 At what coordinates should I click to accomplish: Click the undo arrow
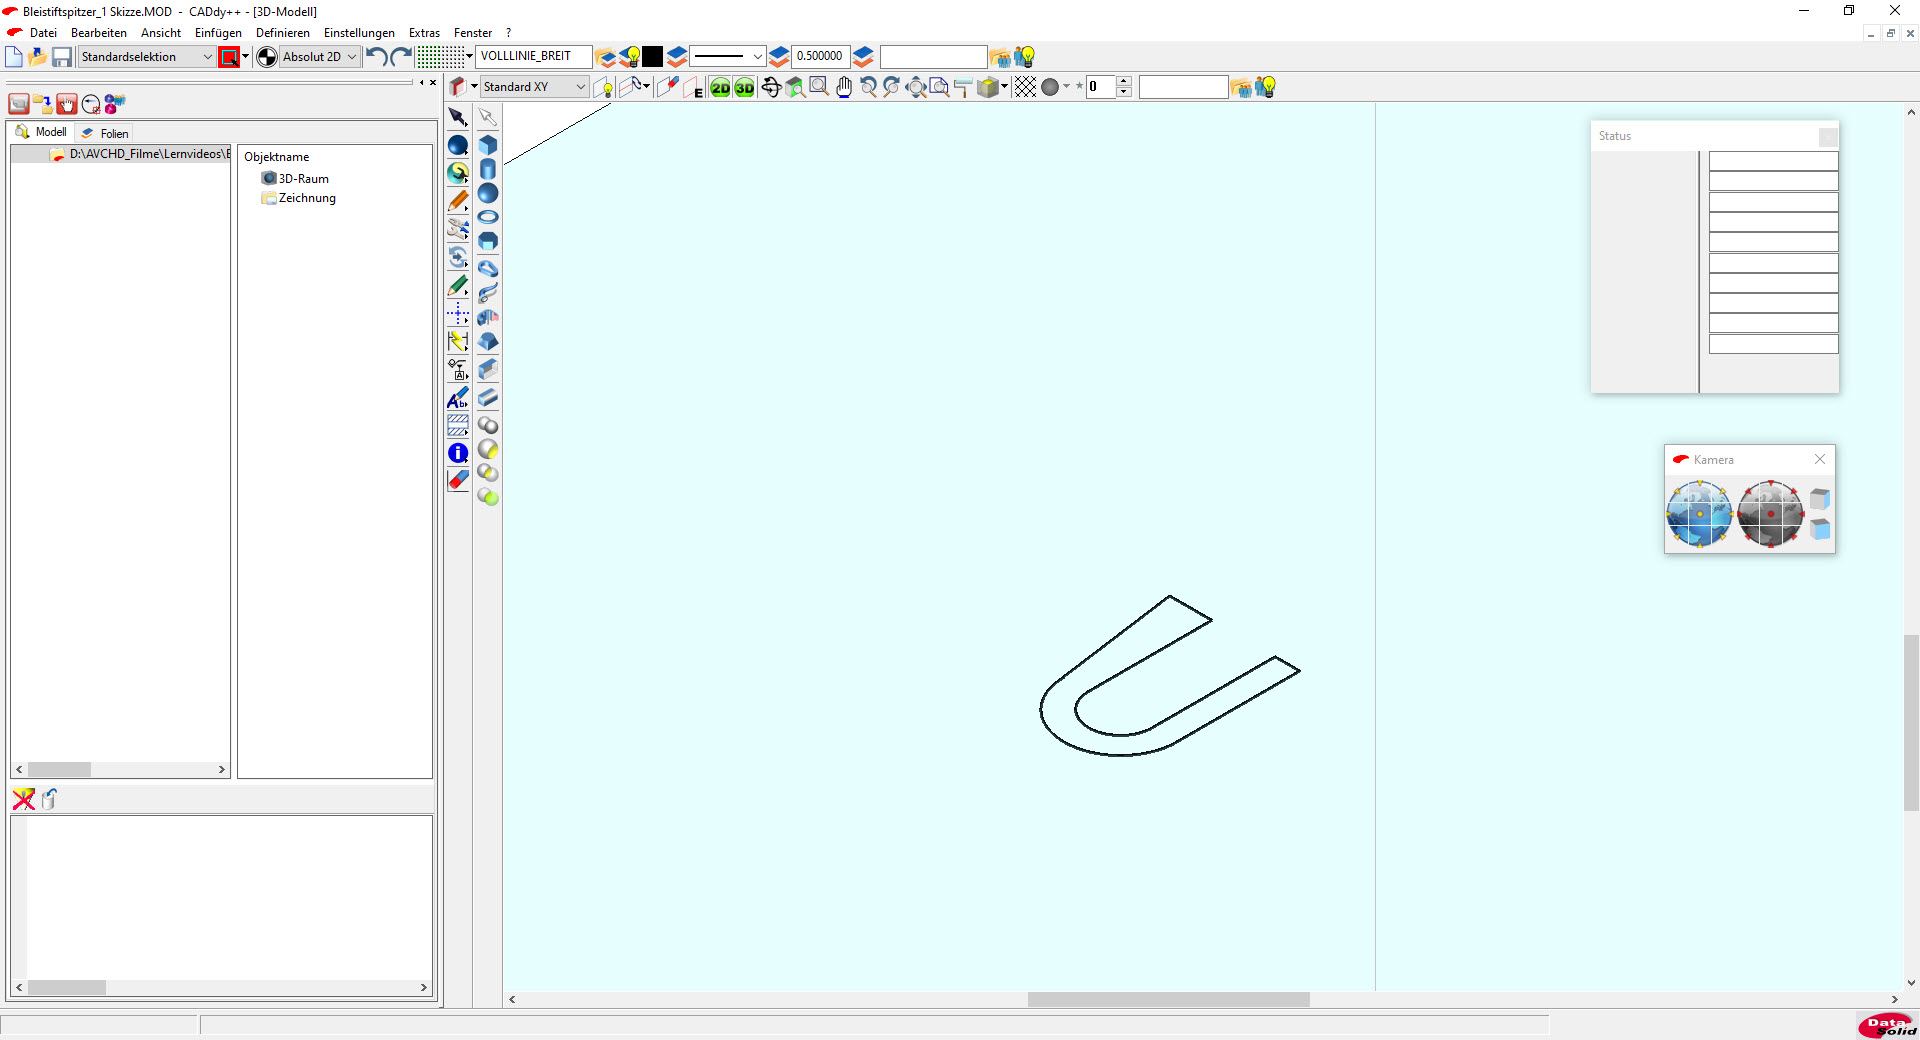[x=377, y=57]
